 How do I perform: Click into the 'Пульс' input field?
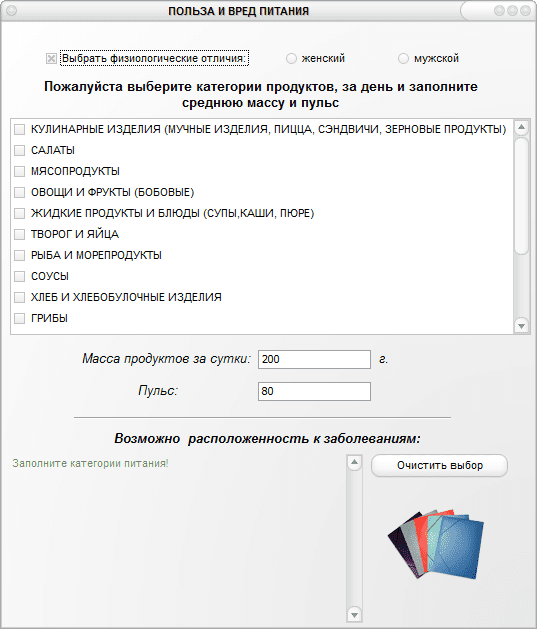(314, 391)
